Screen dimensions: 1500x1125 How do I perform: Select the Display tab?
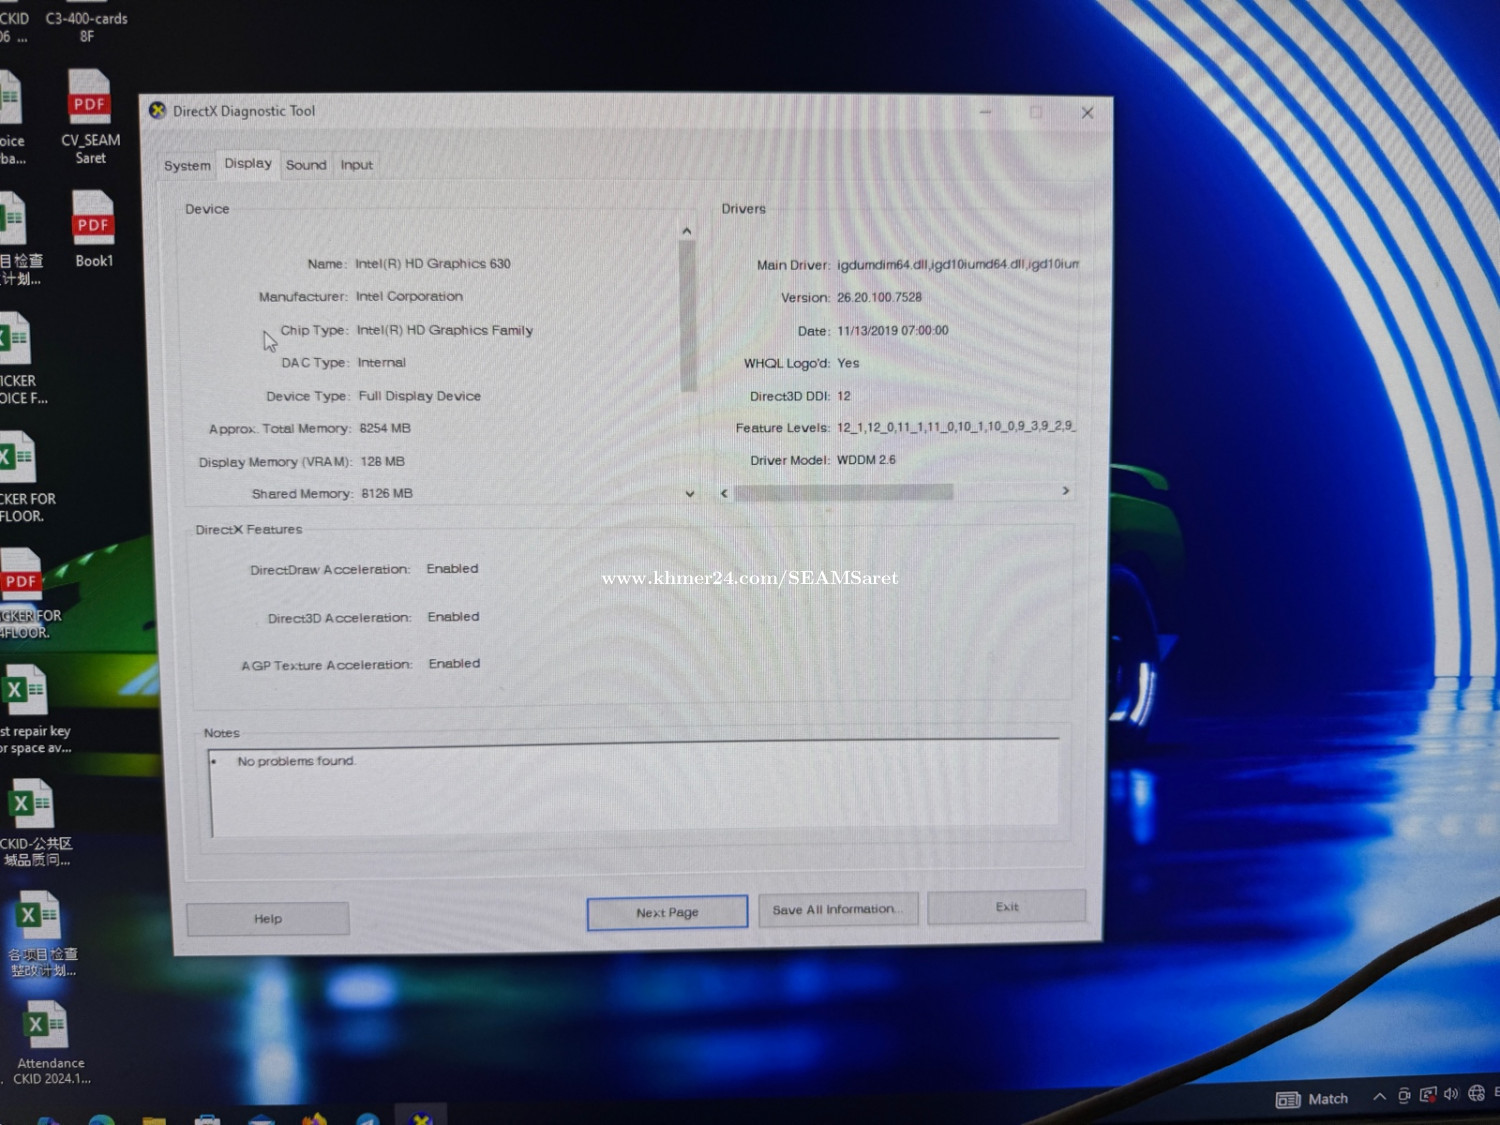[x=248, y=164]
